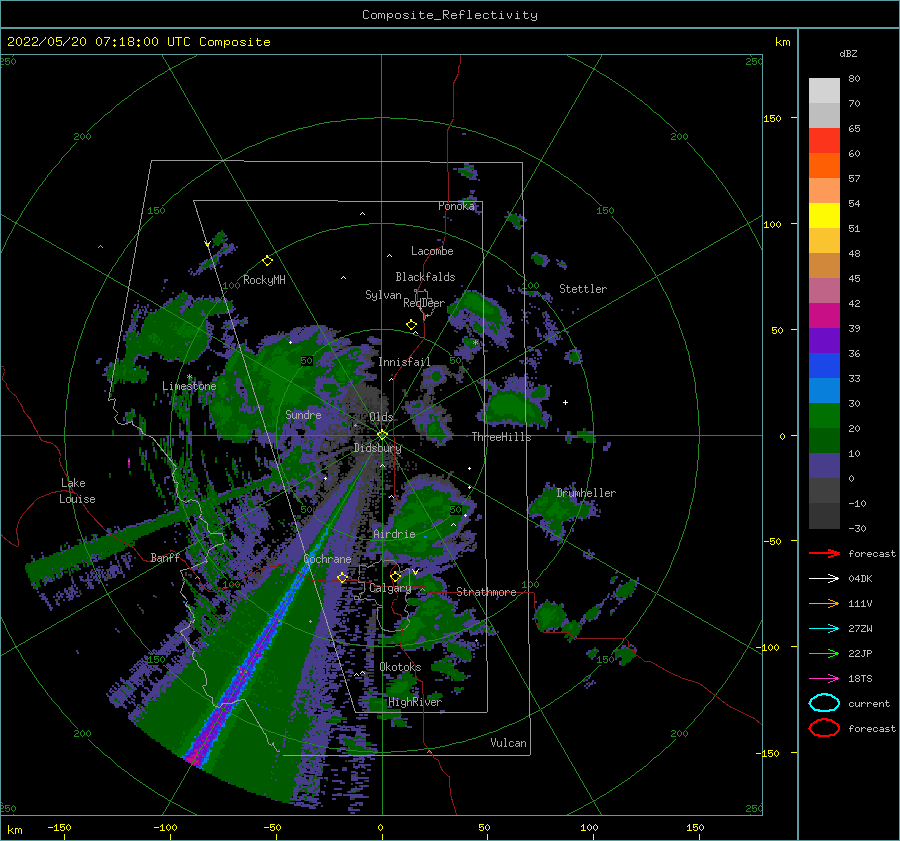900x841 pixels.
Task: Click the yellow diamond marker above Calgary
Action: pyautogui.click(x=395, y=576)
